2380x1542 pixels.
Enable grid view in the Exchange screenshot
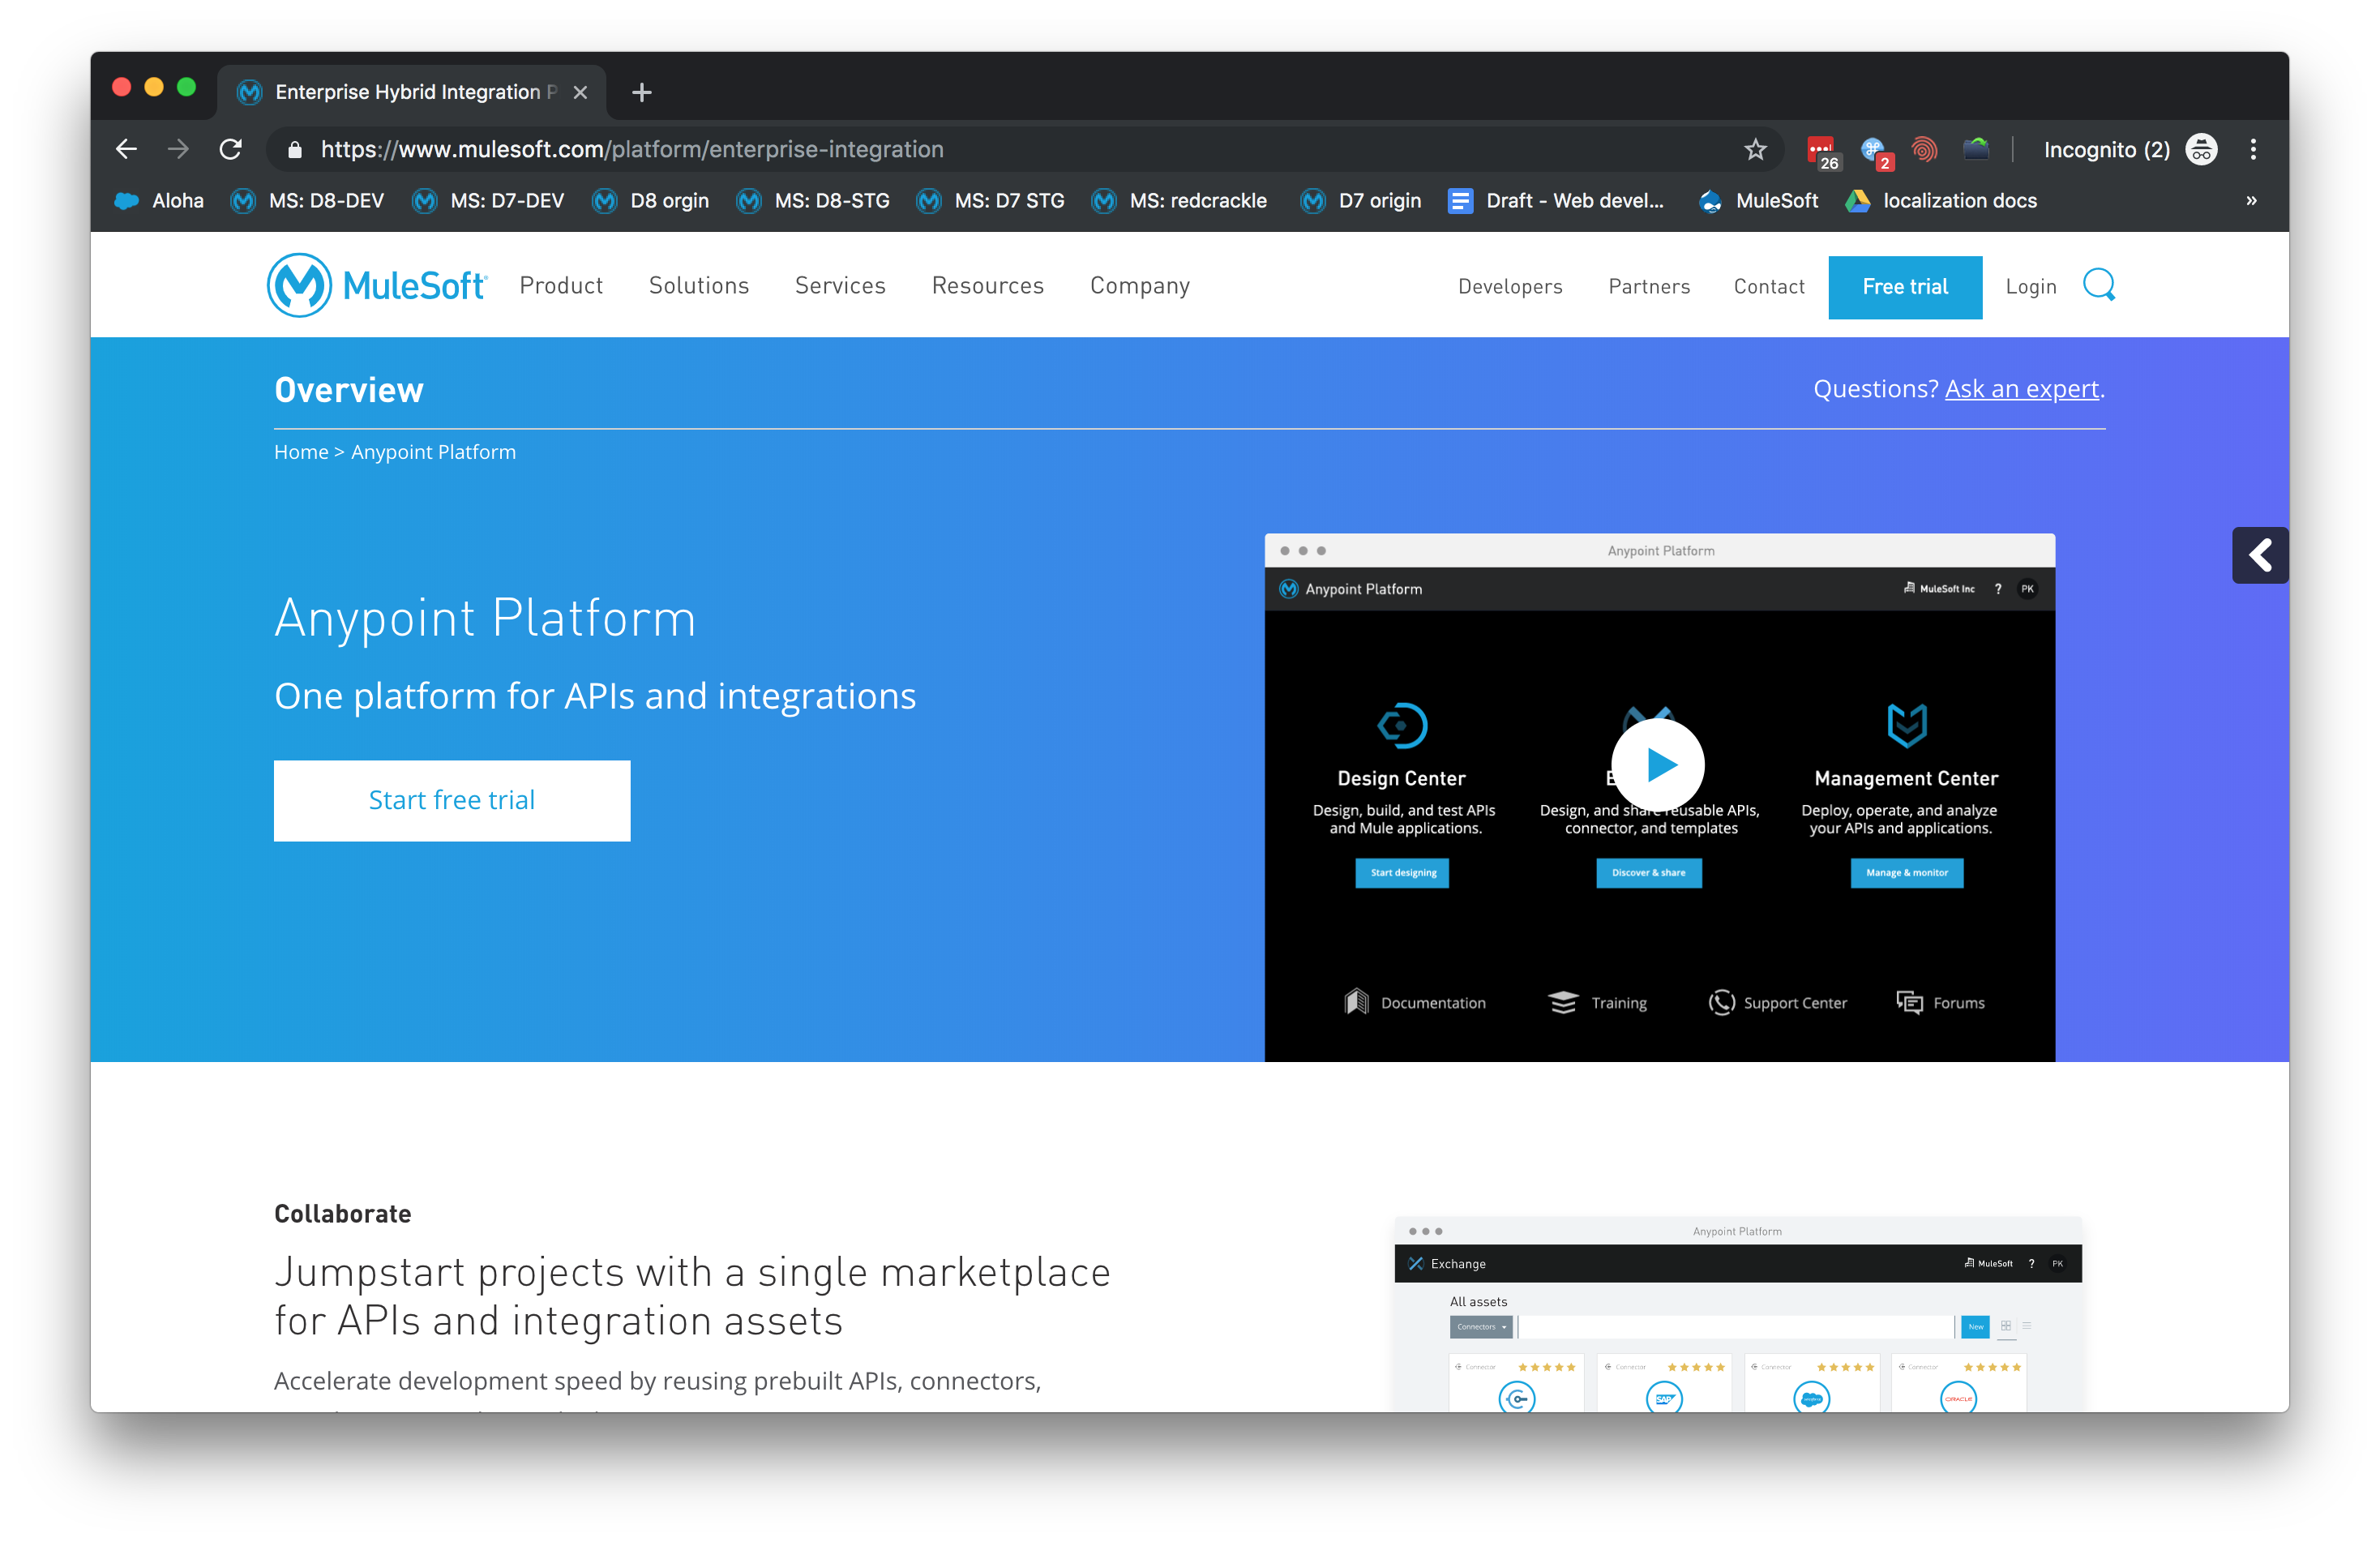click(x=2007, y=1326)
